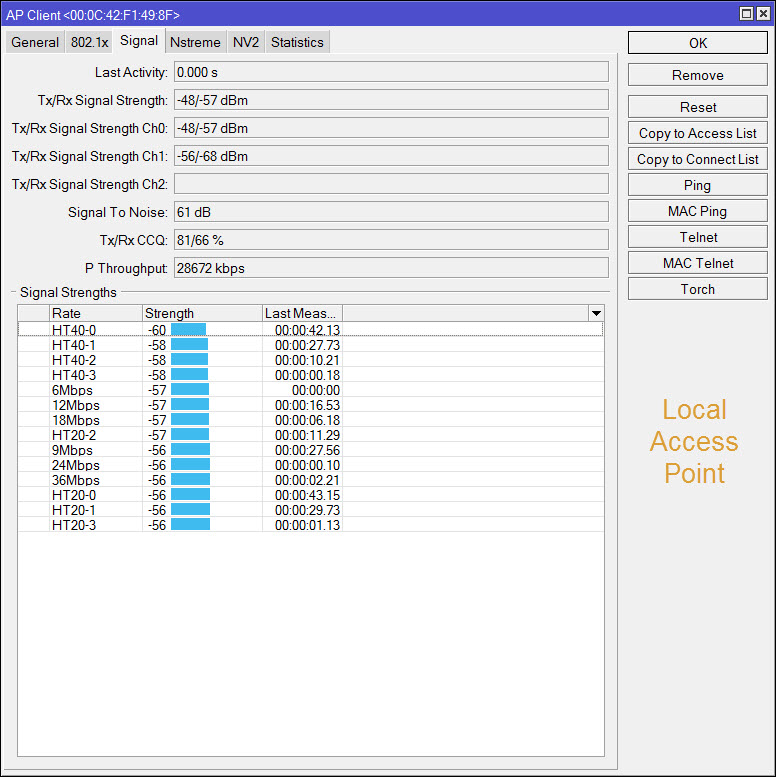Click the 00:00:02.21 last measured cell
776x777 pixels.
[302, 480]
